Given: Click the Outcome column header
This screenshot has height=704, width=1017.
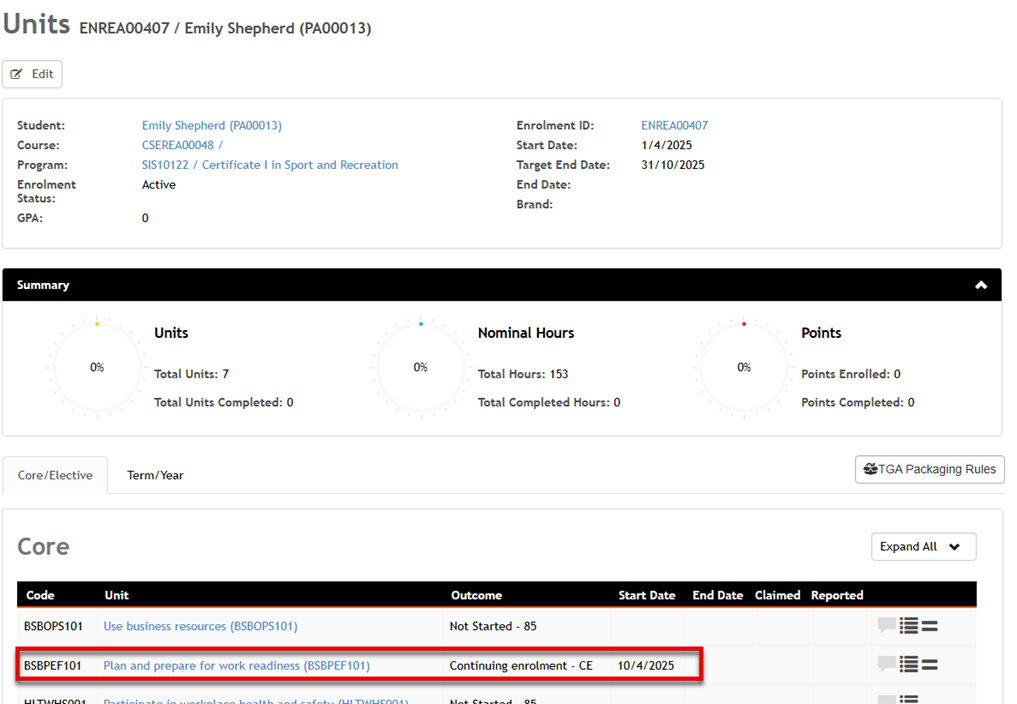Looking at the screenshot, I should point(477,595).
